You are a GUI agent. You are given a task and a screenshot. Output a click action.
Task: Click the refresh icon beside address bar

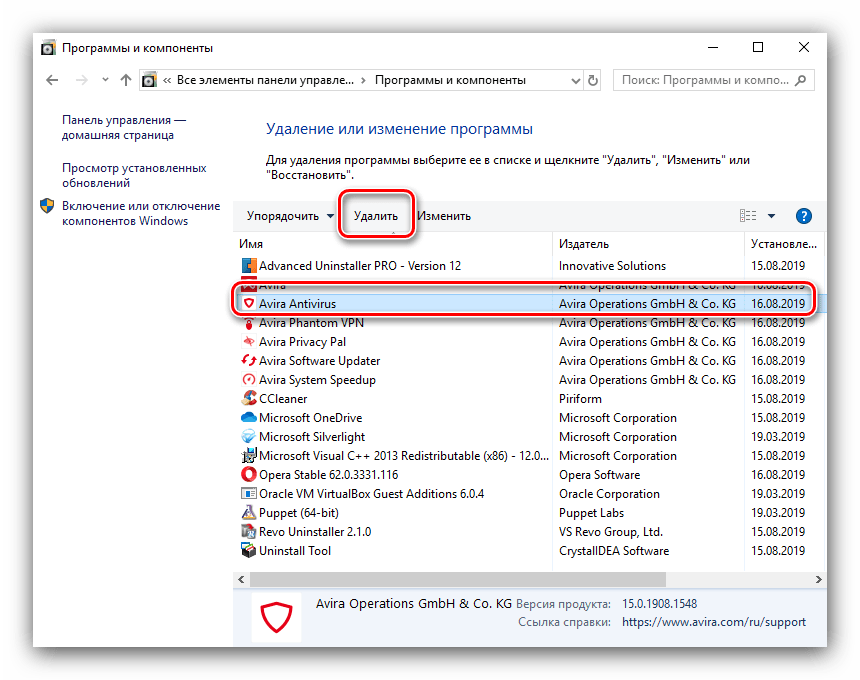[593, 80]
